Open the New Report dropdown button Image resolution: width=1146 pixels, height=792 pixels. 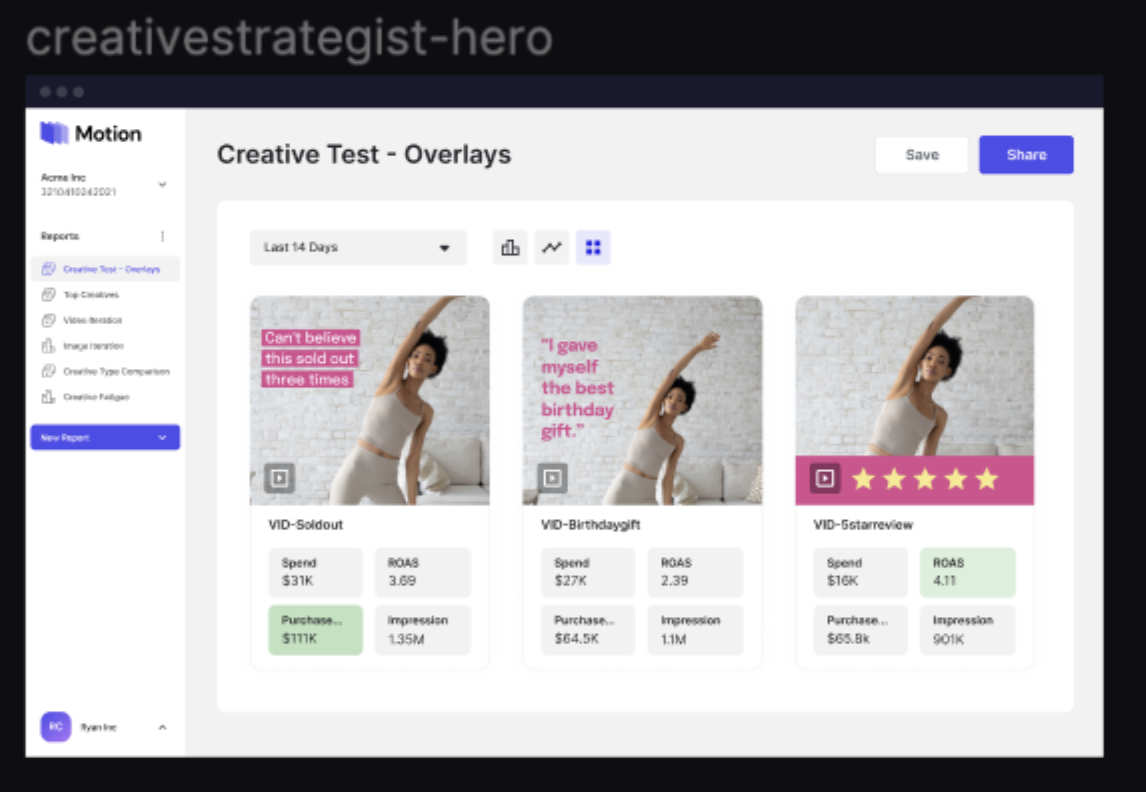coord(105,438)
